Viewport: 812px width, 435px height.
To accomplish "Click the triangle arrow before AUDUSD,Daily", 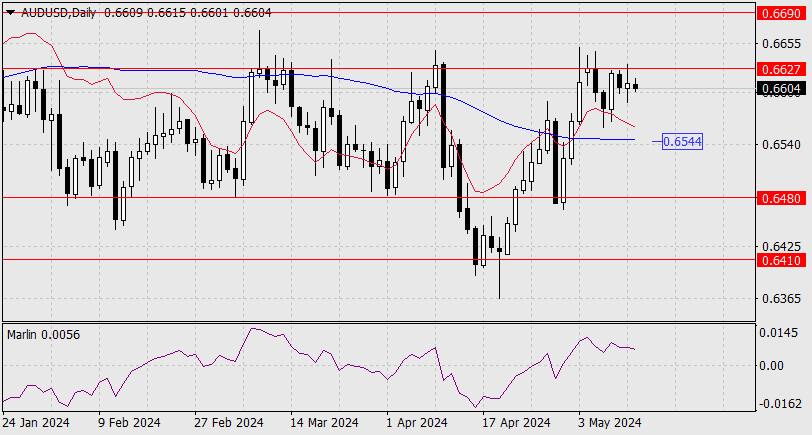I will 11,13.
